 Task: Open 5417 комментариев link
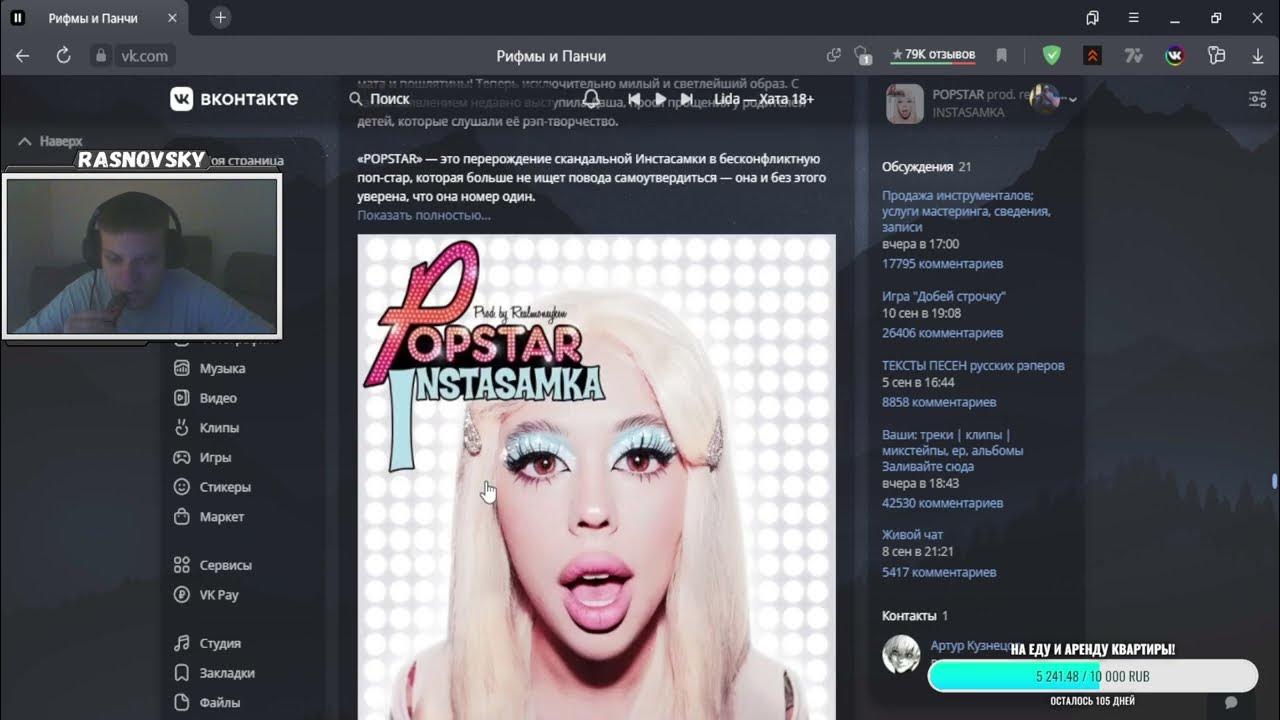939,573
